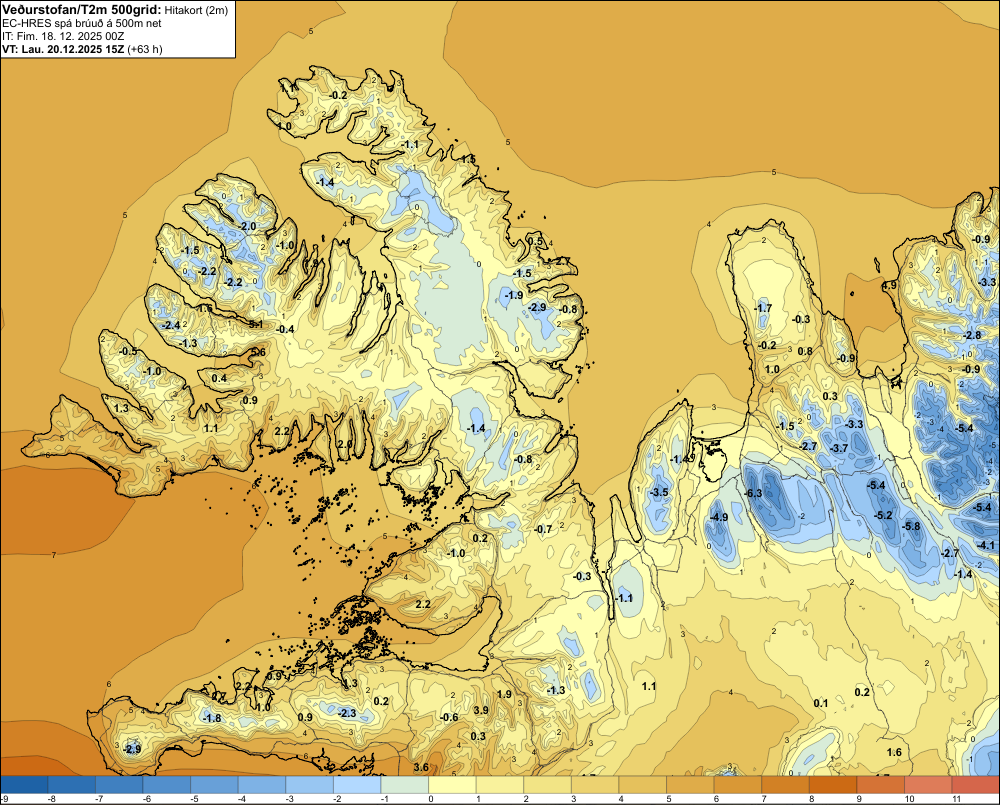
Task: Click the legend color between 4 and 5
Action: click(x=643, y=785)
